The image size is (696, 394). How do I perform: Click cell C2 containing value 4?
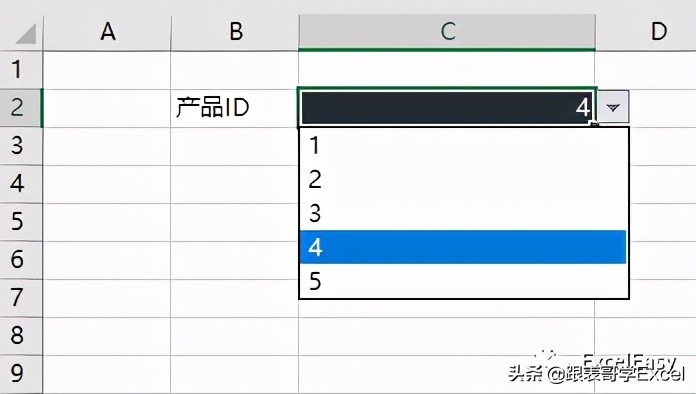pyautogui.click(x=447, y=108)
